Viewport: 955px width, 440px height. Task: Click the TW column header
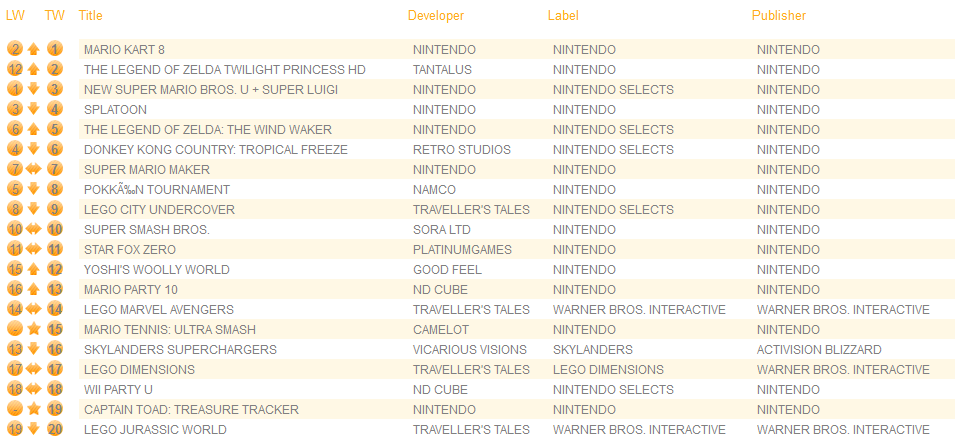[55, 16]
